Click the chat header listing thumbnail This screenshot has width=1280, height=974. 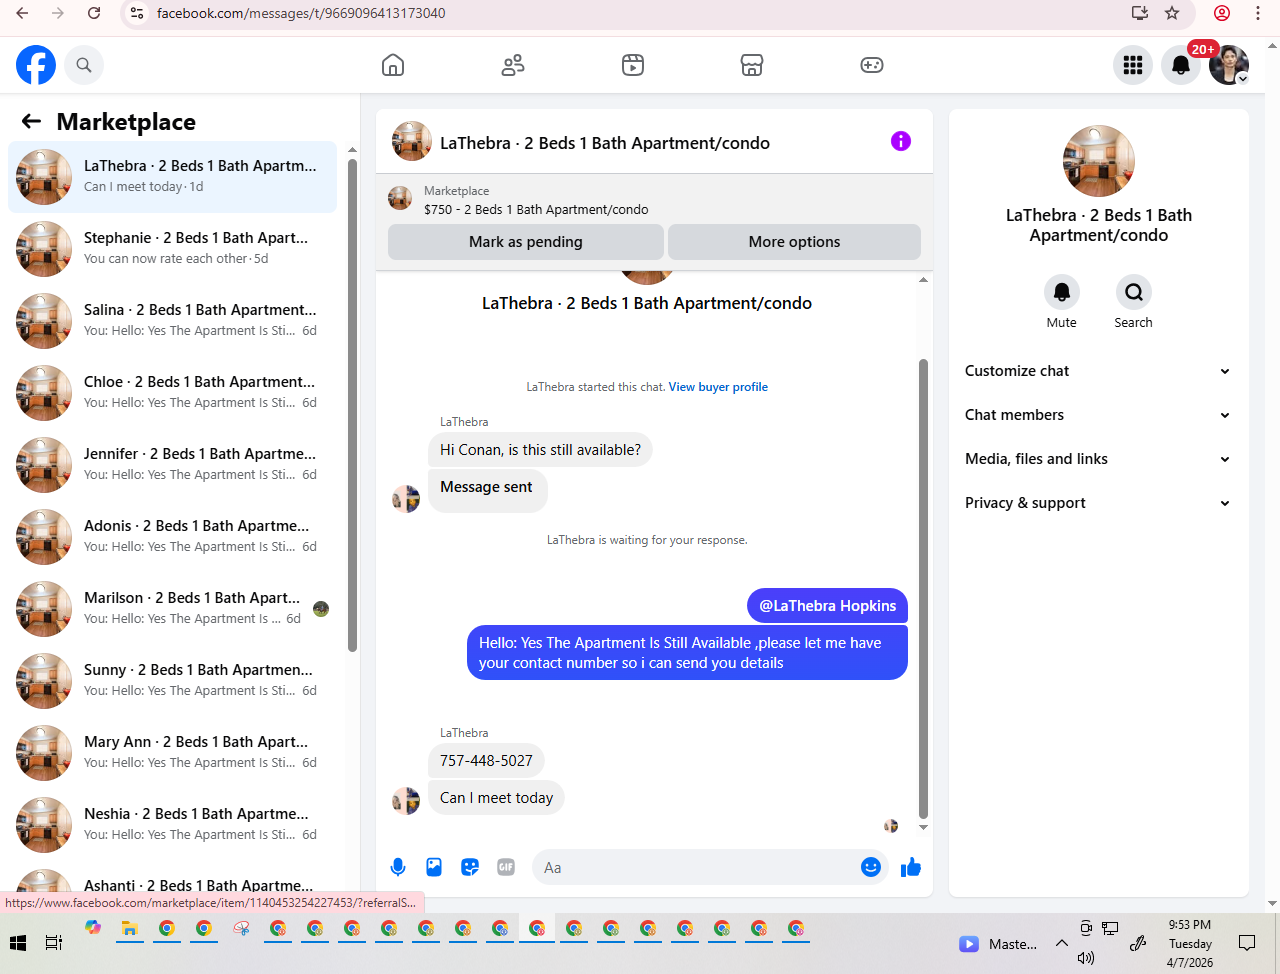coord(412,142)
